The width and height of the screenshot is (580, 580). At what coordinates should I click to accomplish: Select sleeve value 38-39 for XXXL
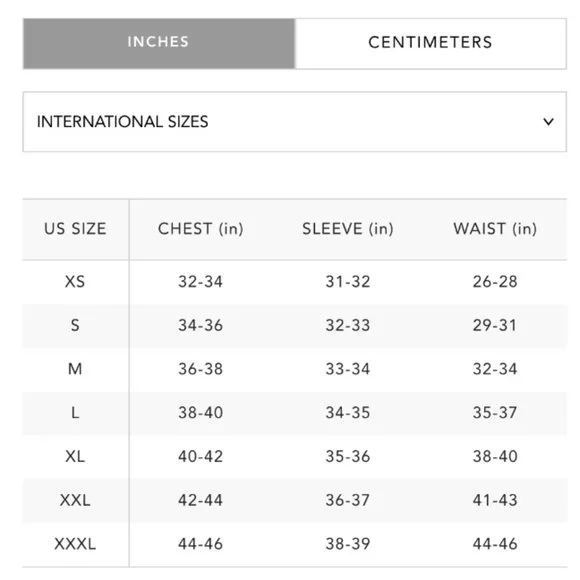tap(348, 544)
